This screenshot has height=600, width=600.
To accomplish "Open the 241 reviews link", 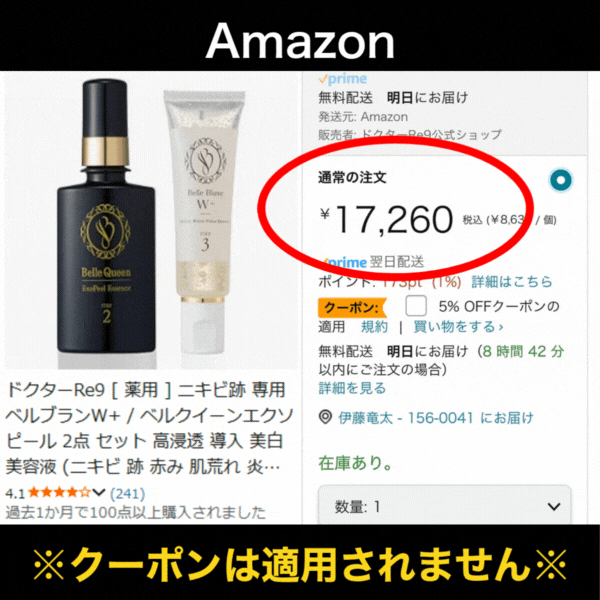I will pyautogui.click(x=127, y=493).
